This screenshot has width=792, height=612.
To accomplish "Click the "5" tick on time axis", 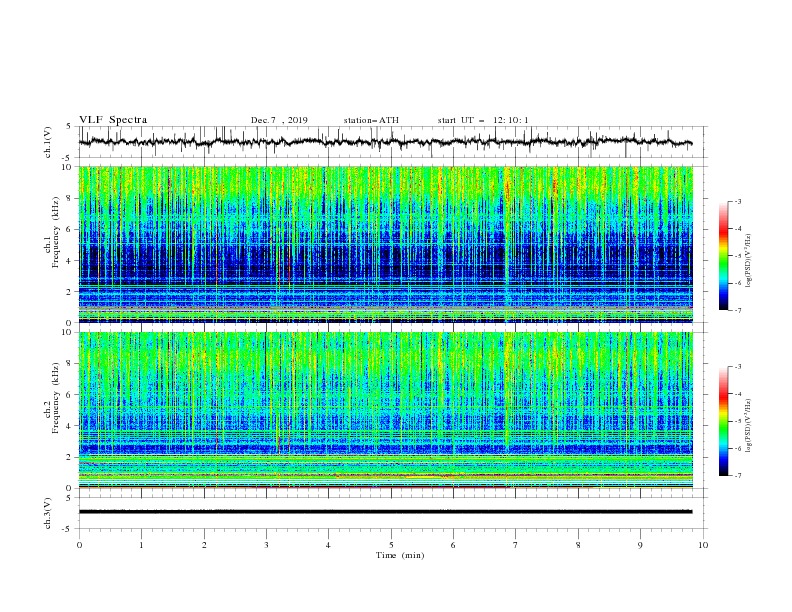I will pos(391,545).
